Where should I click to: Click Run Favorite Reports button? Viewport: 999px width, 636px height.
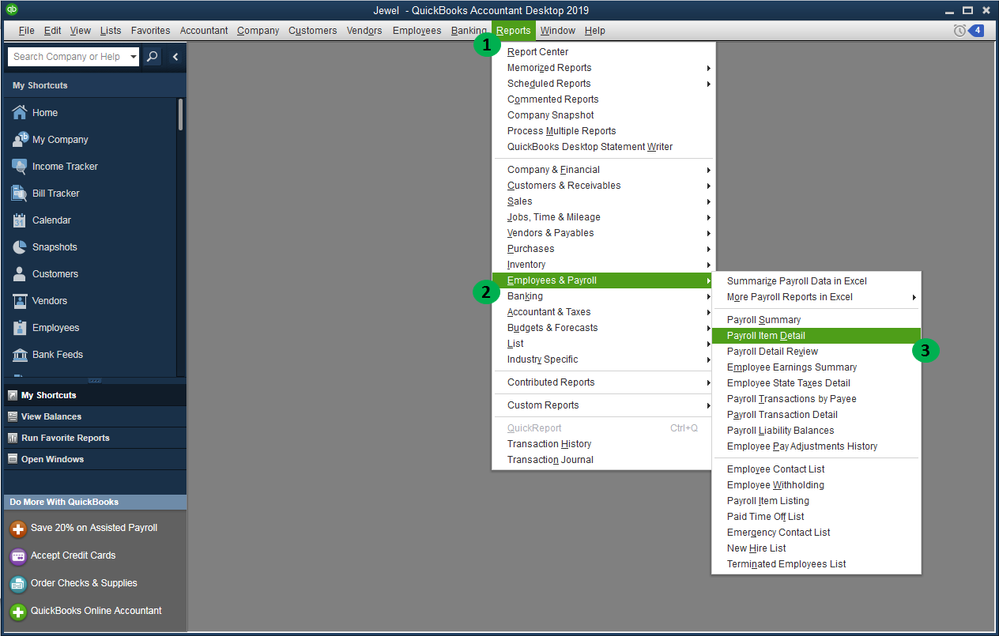coord(95,438)
